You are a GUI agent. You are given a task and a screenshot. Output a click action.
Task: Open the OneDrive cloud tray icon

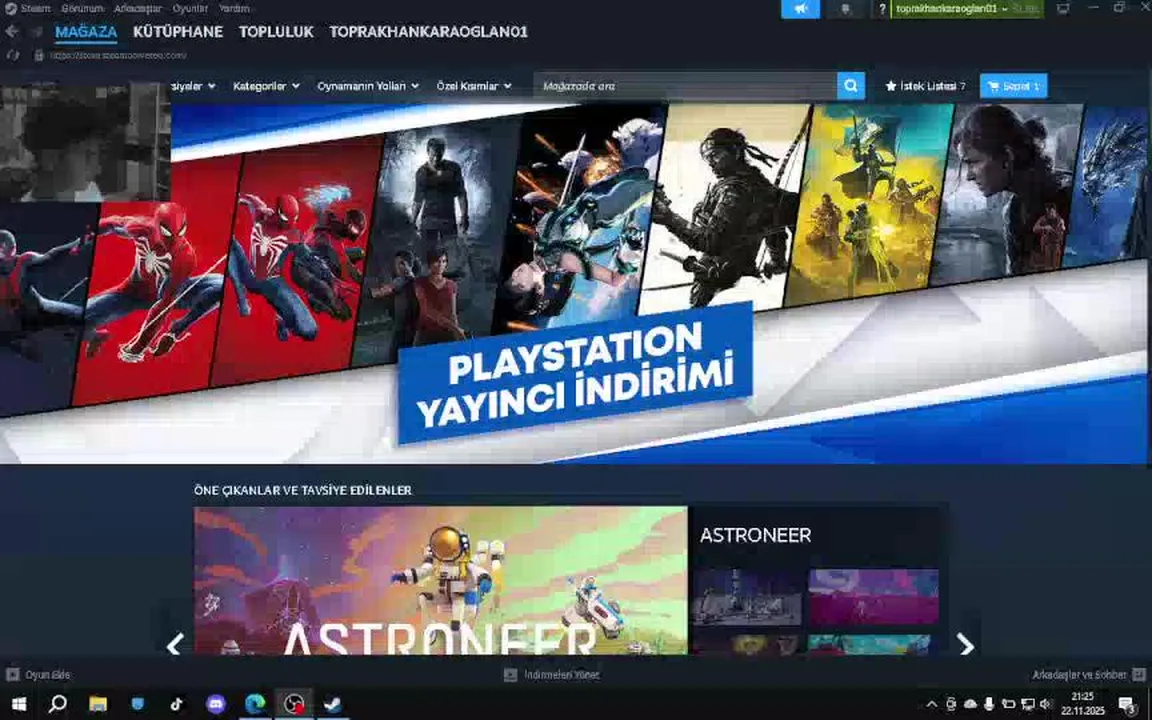click(x=970, y=704)
